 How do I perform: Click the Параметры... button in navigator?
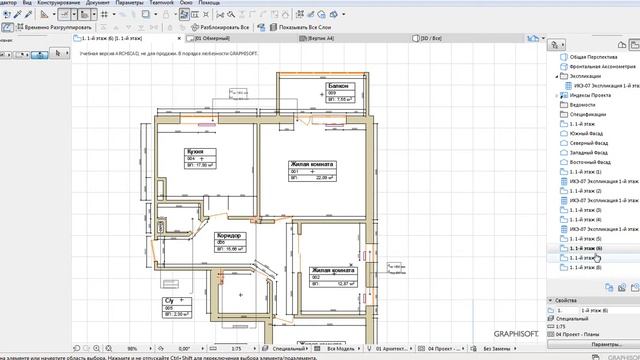coord(606,344)
